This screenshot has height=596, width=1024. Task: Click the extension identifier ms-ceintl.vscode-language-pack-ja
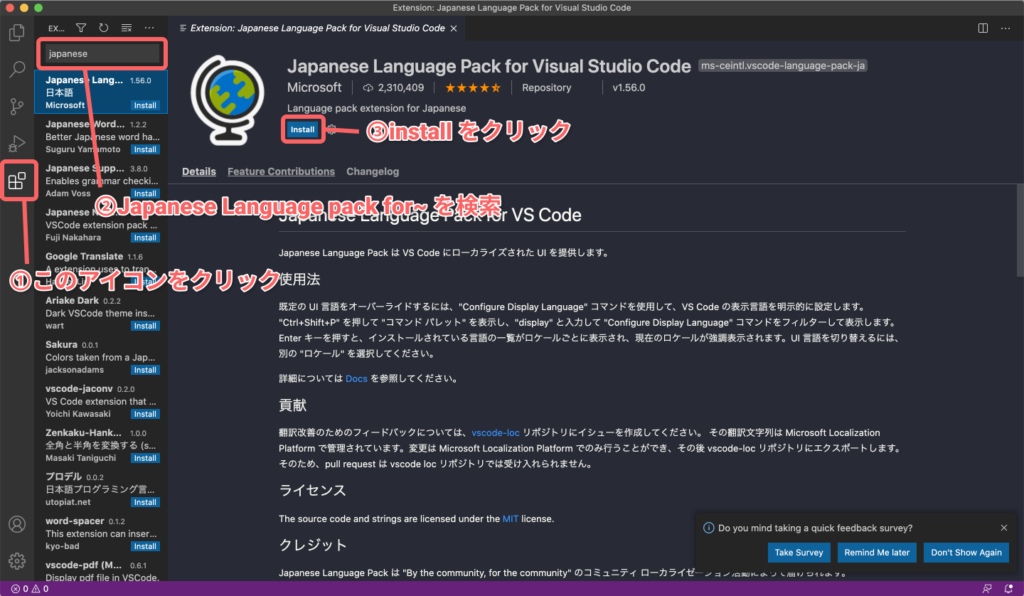click(782, 66)
